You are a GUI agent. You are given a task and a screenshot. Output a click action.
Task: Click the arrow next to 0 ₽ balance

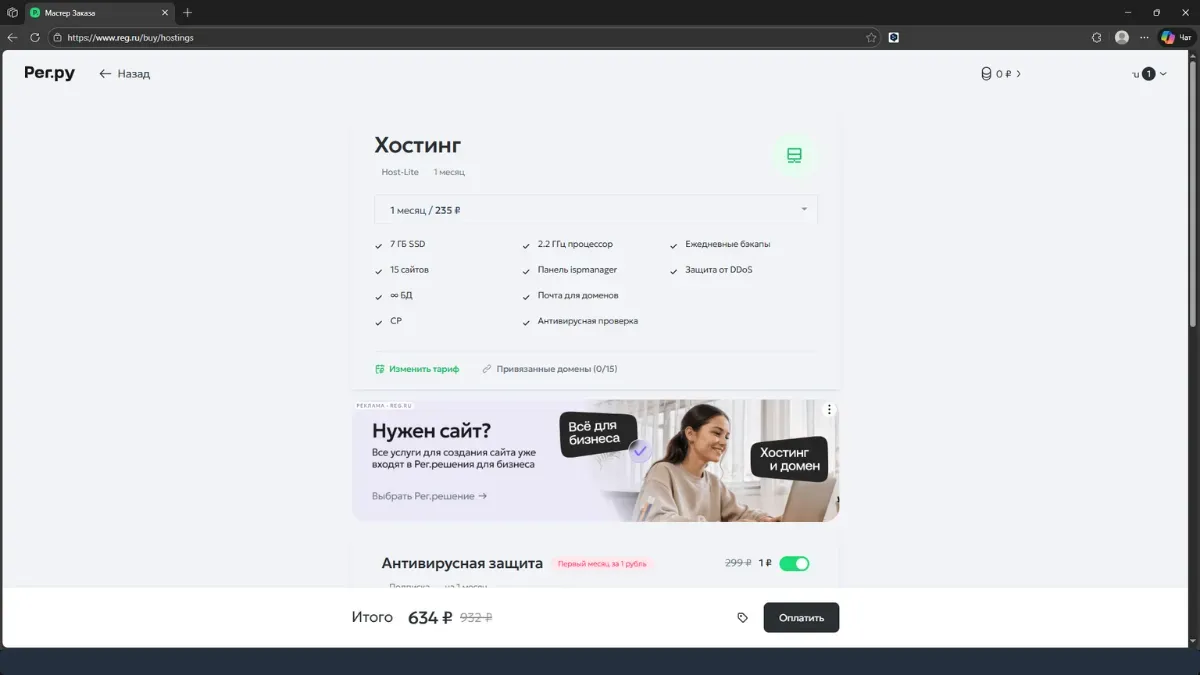(x=1018, y=73)
